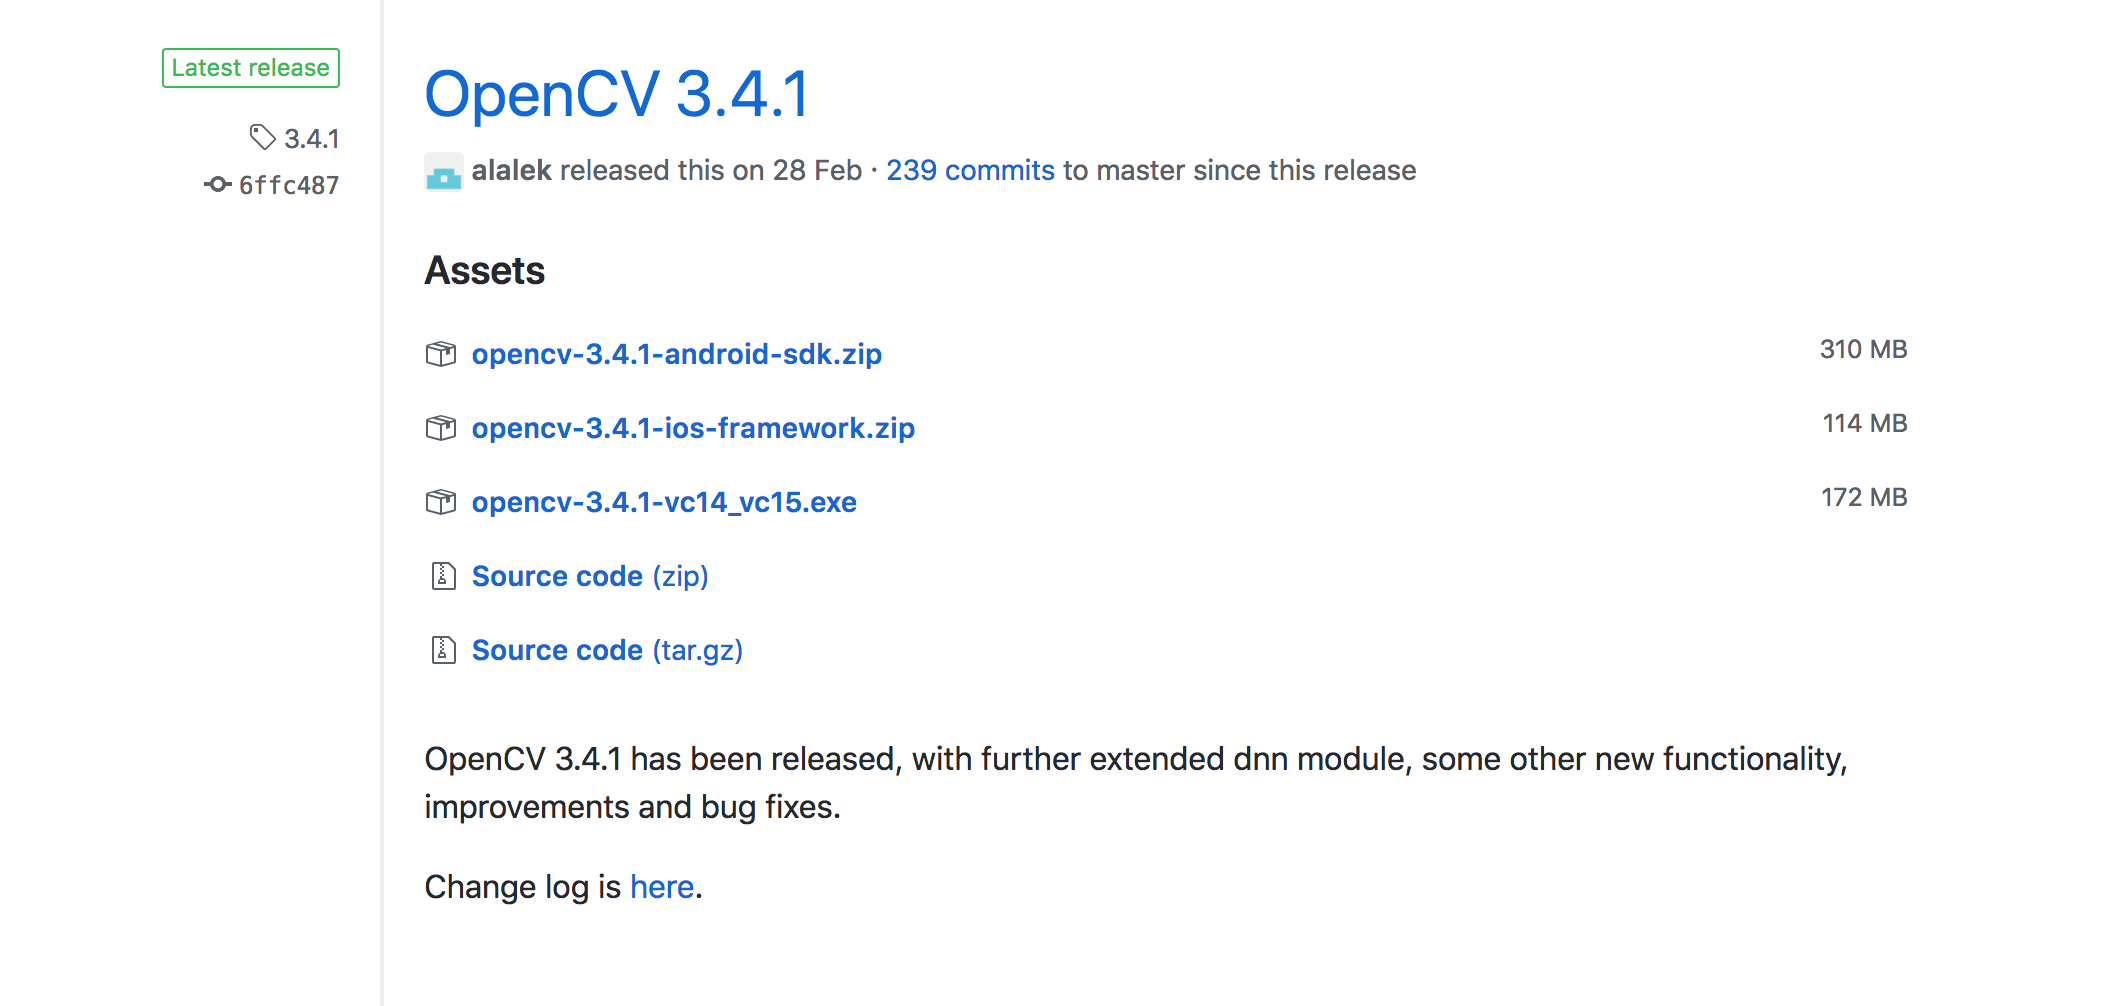
Task: Click the tag icon next to 3.4.1
Action: tap(262, 137)
